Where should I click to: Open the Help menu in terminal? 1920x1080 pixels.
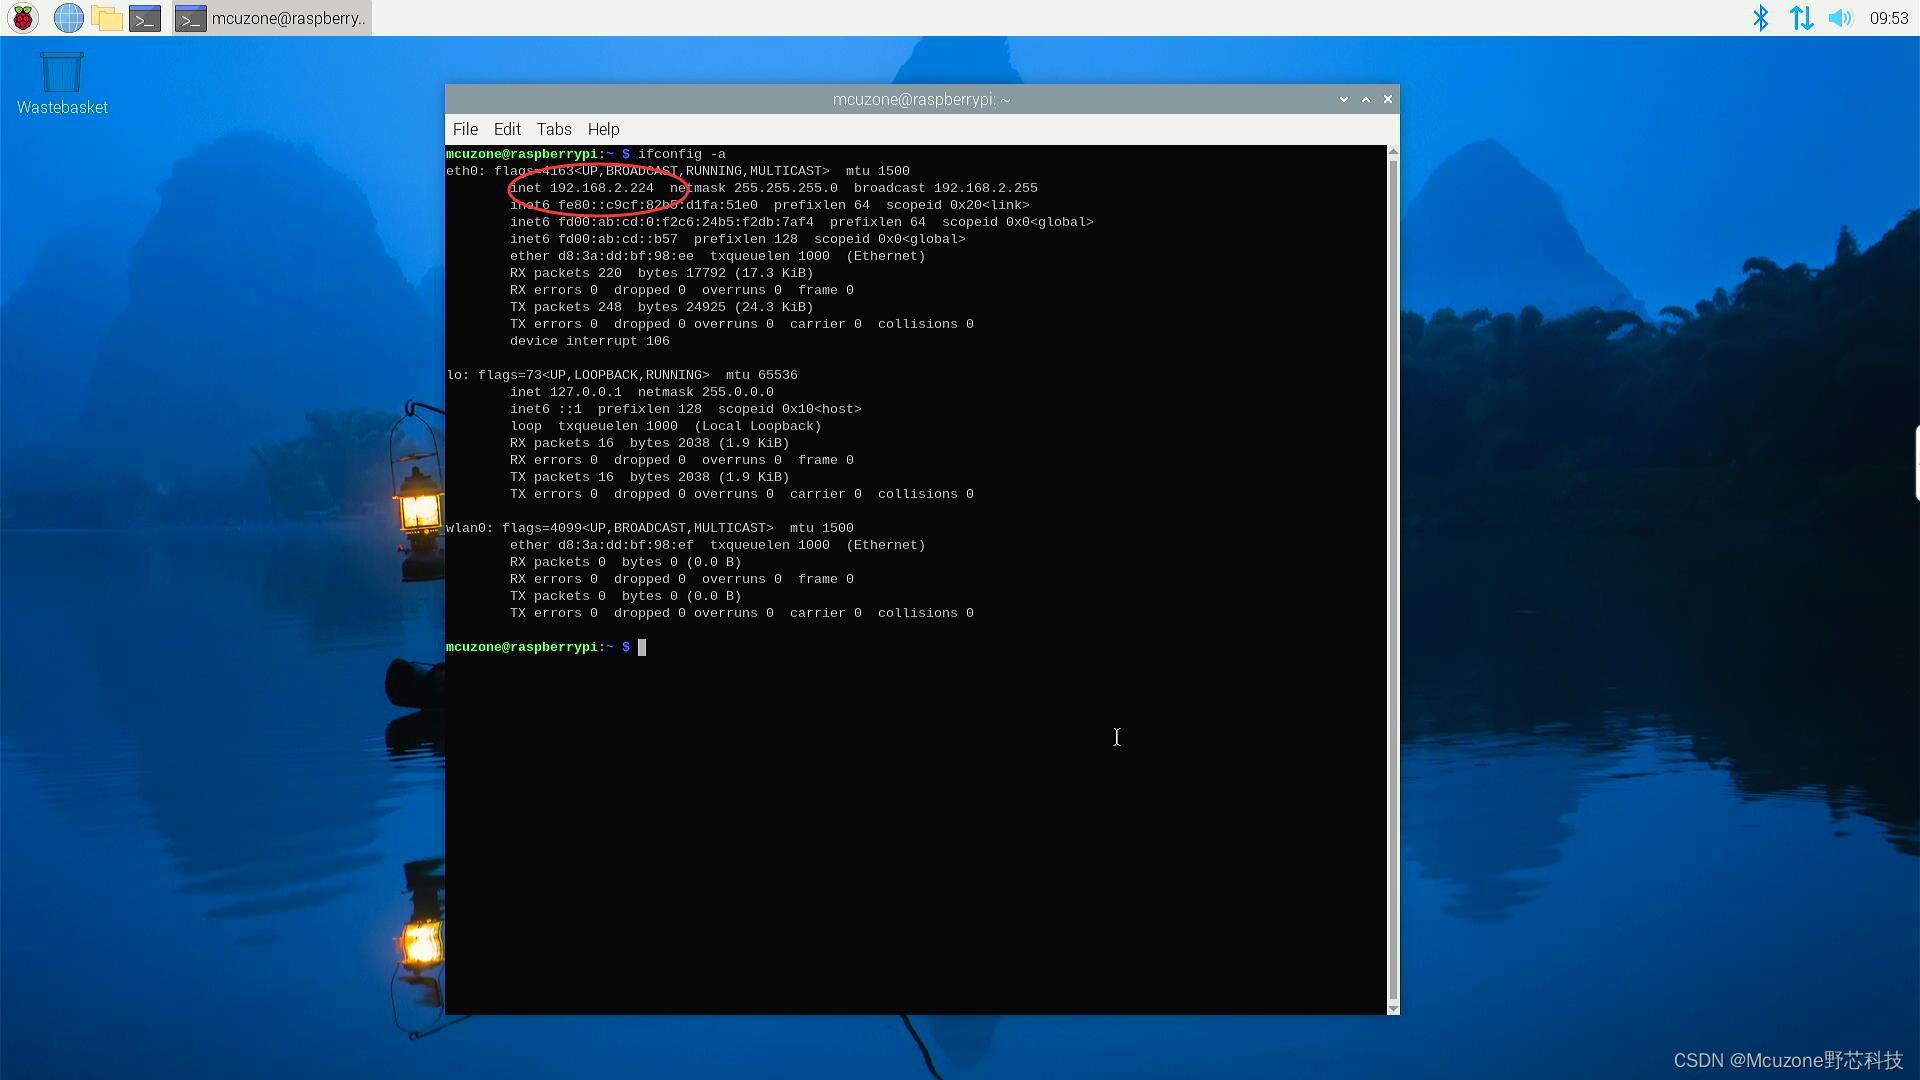pyautogui.click(x=603, y=129)
